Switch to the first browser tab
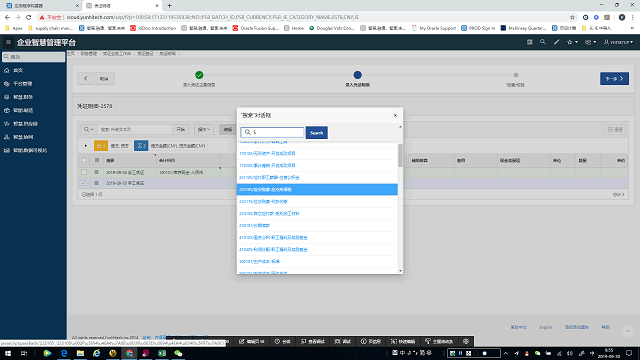640x360 pixels. tap(41, 6)
